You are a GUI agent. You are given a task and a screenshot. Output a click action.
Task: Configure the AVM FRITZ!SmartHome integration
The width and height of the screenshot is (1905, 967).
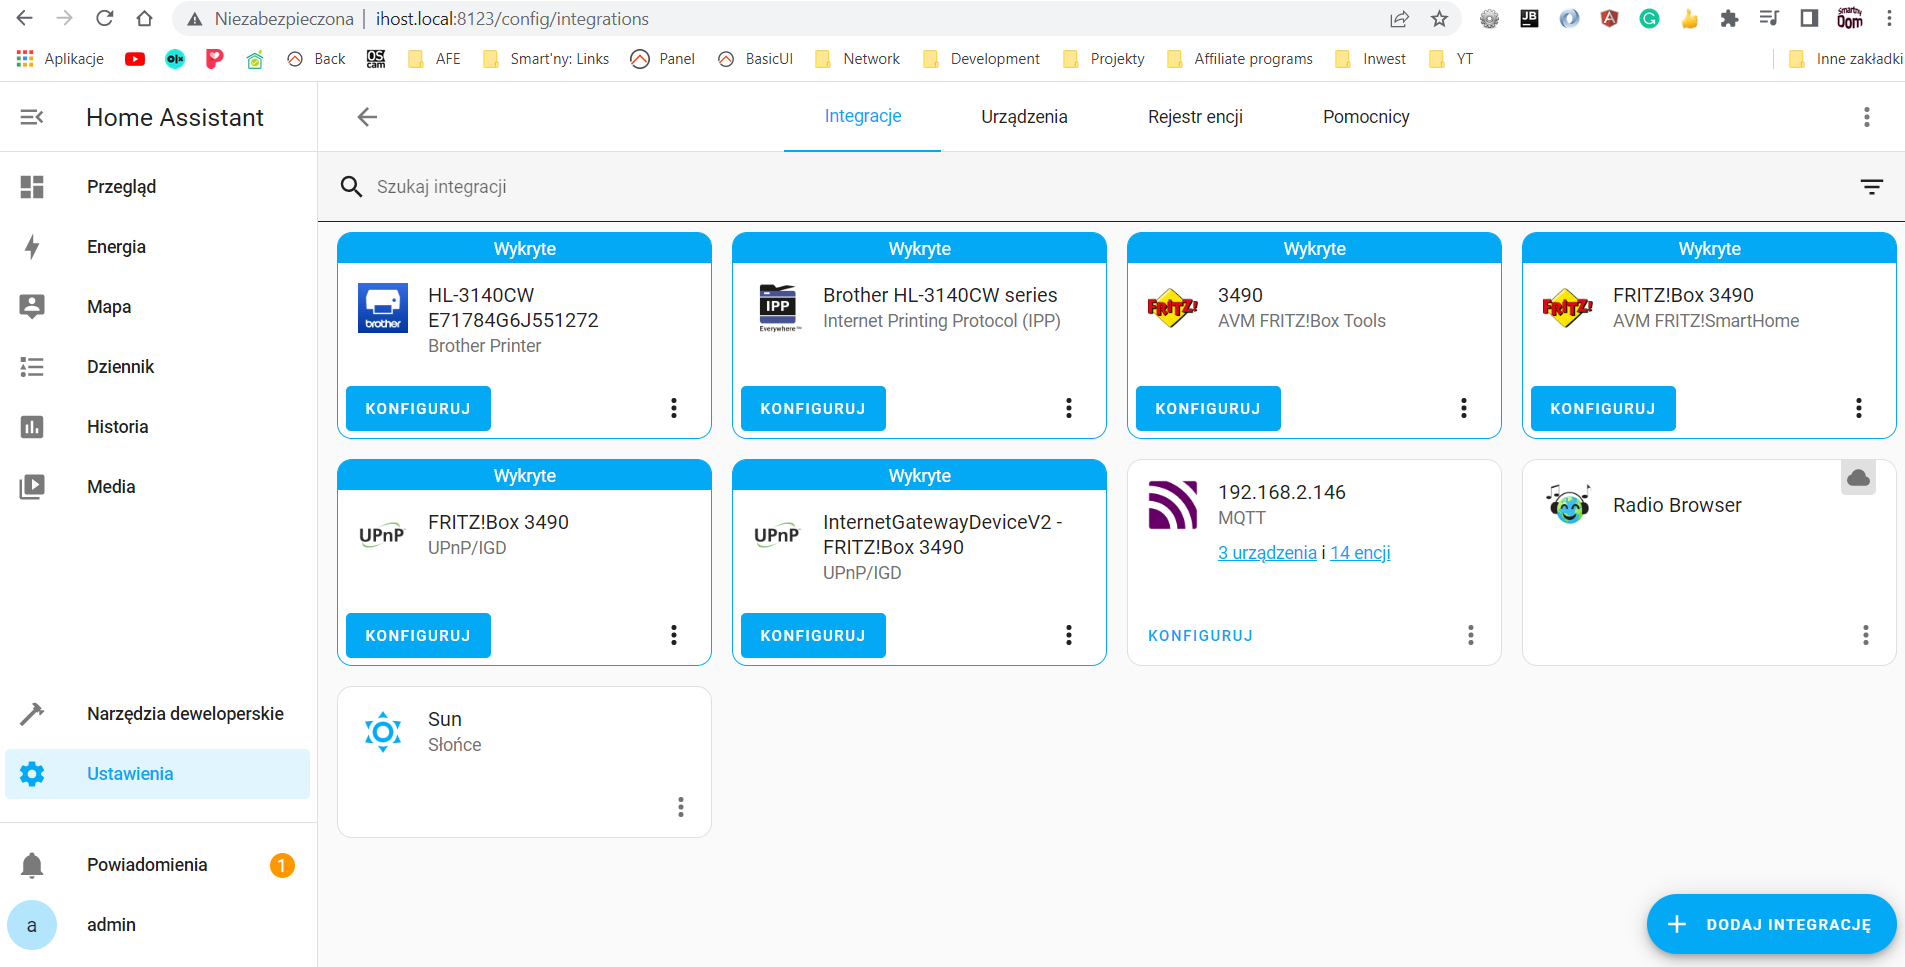[1603, 408]
